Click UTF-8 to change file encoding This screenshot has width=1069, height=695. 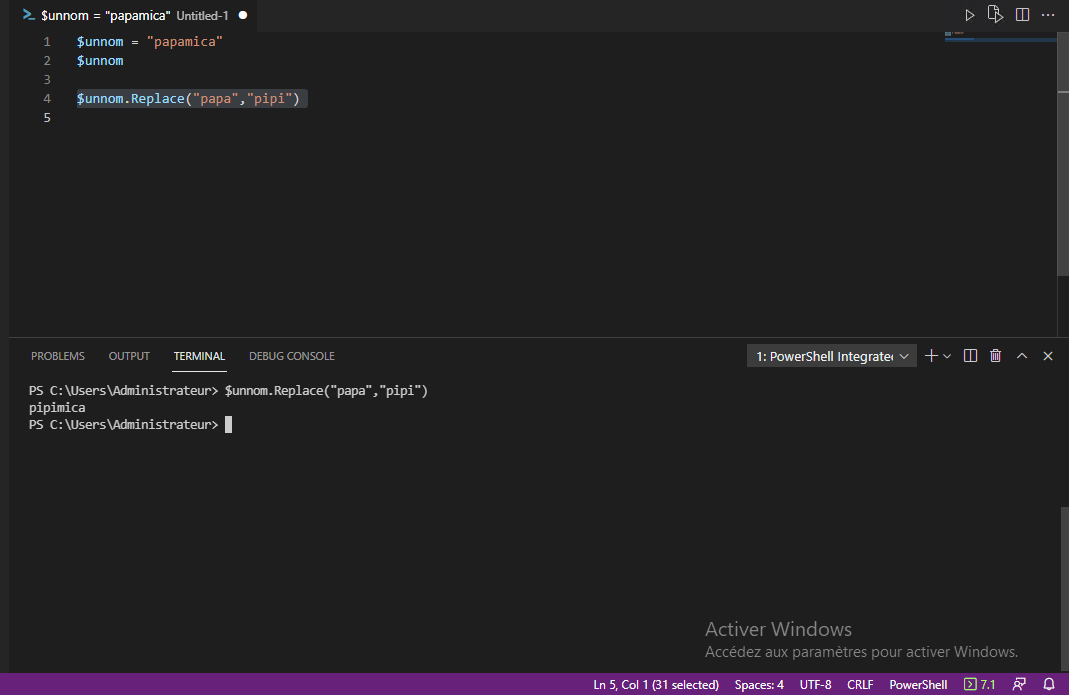(815, 684)
